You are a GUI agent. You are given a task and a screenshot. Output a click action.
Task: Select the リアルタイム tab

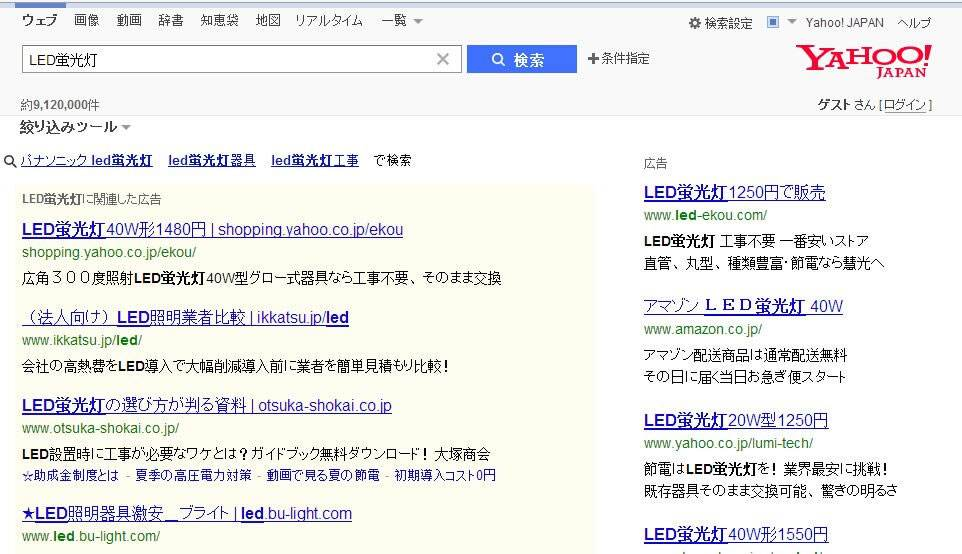[x=328, y=21]
